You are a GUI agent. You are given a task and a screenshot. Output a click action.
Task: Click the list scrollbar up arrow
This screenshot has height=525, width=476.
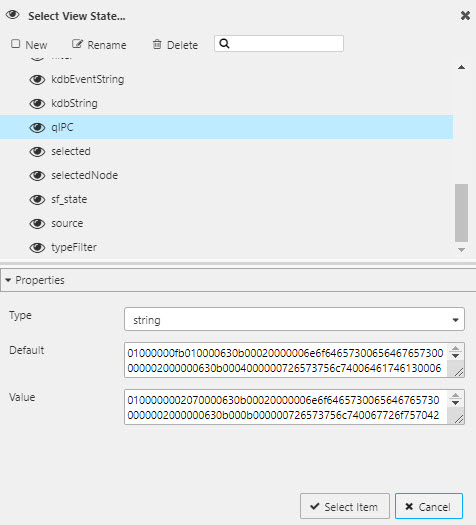(462, 67)
